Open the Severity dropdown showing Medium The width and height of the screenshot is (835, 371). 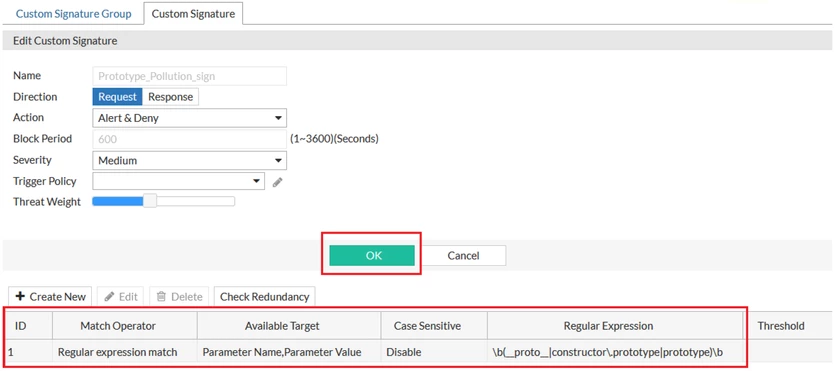point(190,160)
